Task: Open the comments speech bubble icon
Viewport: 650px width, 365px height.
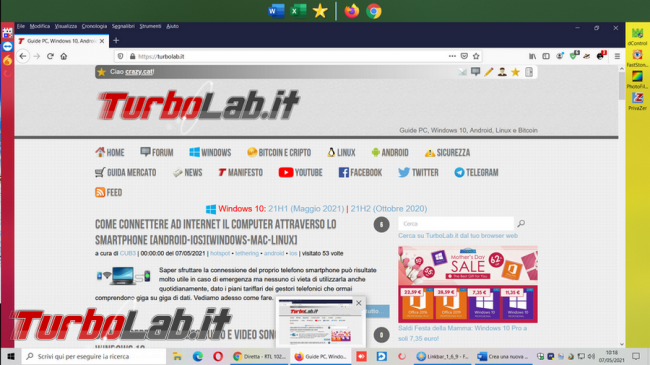Action: [x=475, y=72]
